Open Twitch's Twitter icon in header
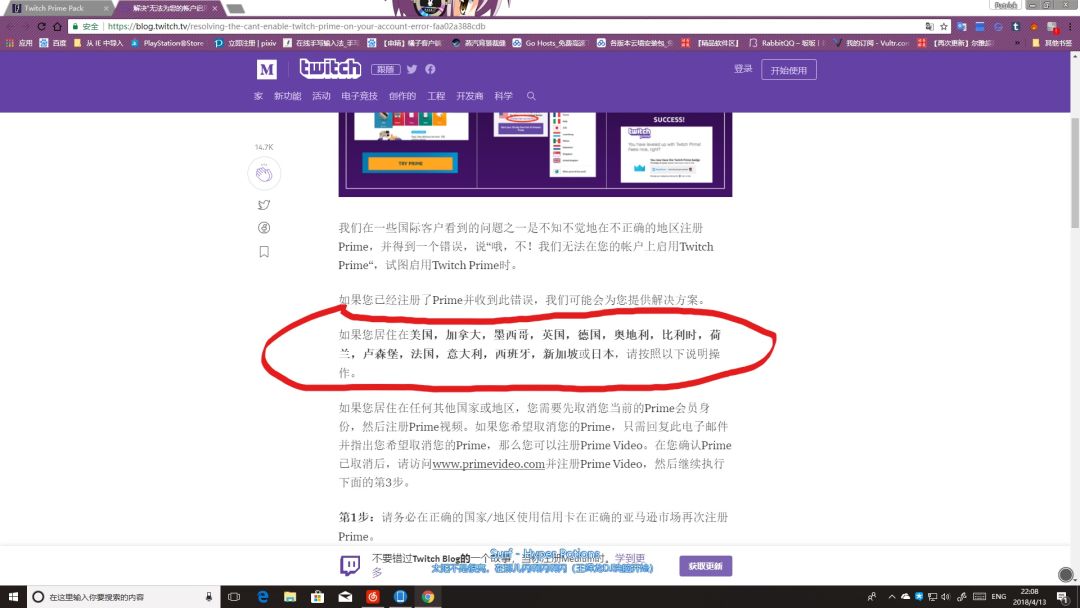Image resolution: width=1080 pixels, height=608 pixels. click(x=412, y=69)
